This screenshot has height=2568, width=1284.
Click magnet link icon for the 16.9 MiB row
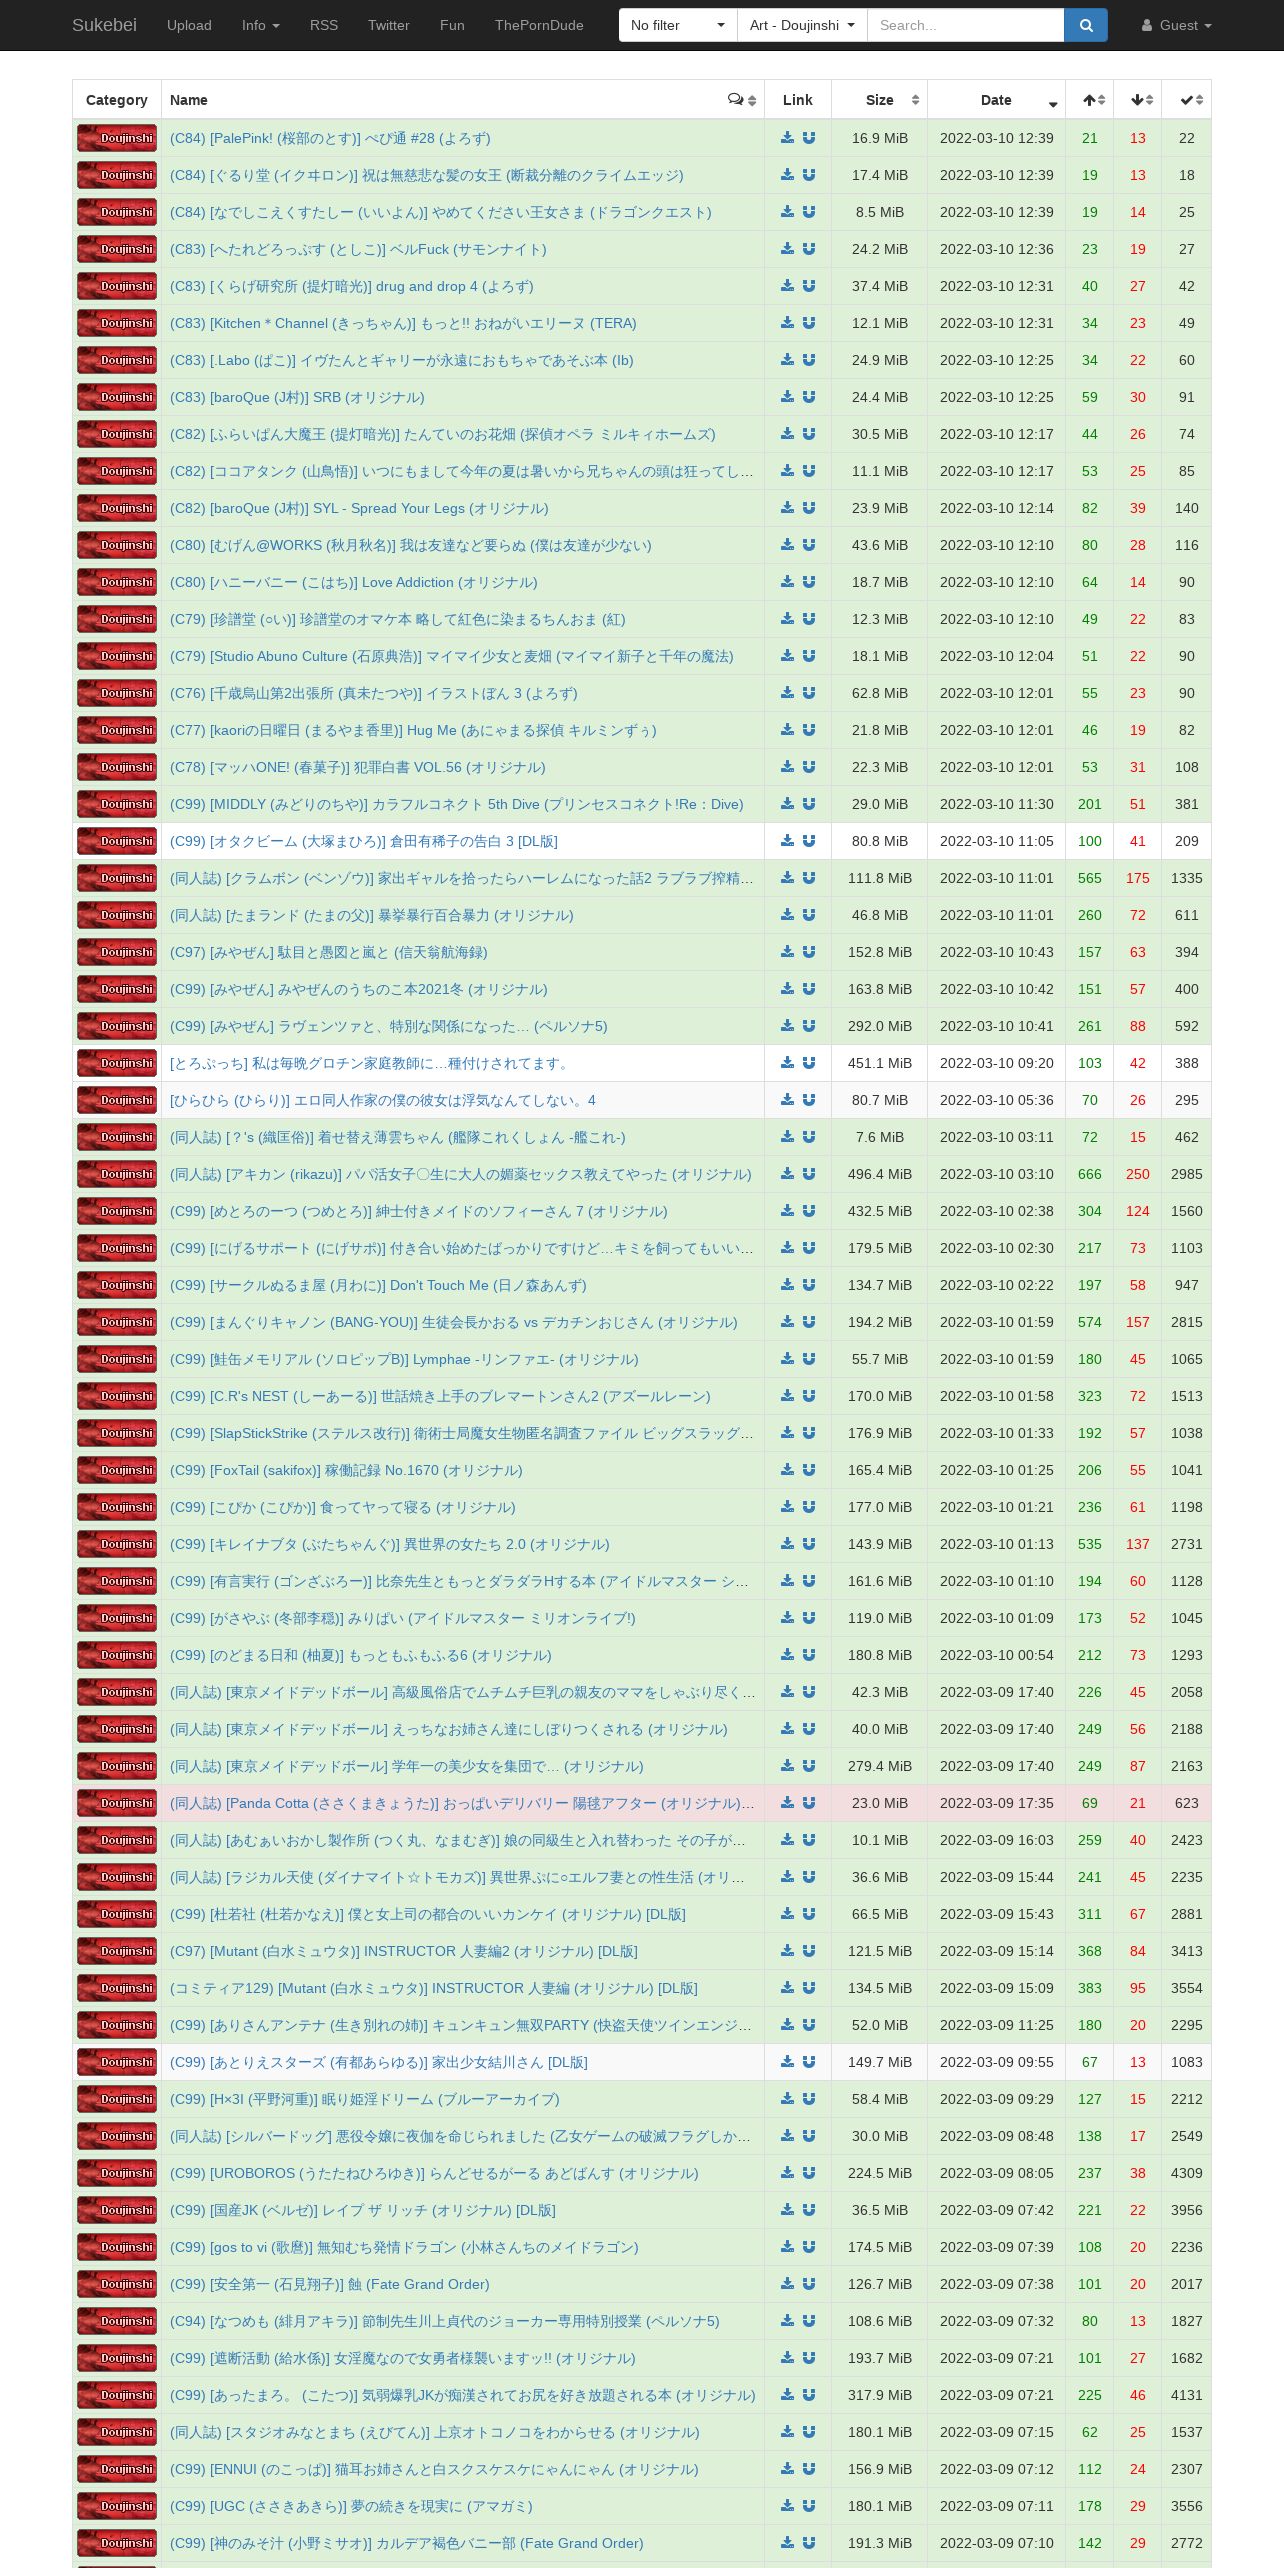[809, 138]
